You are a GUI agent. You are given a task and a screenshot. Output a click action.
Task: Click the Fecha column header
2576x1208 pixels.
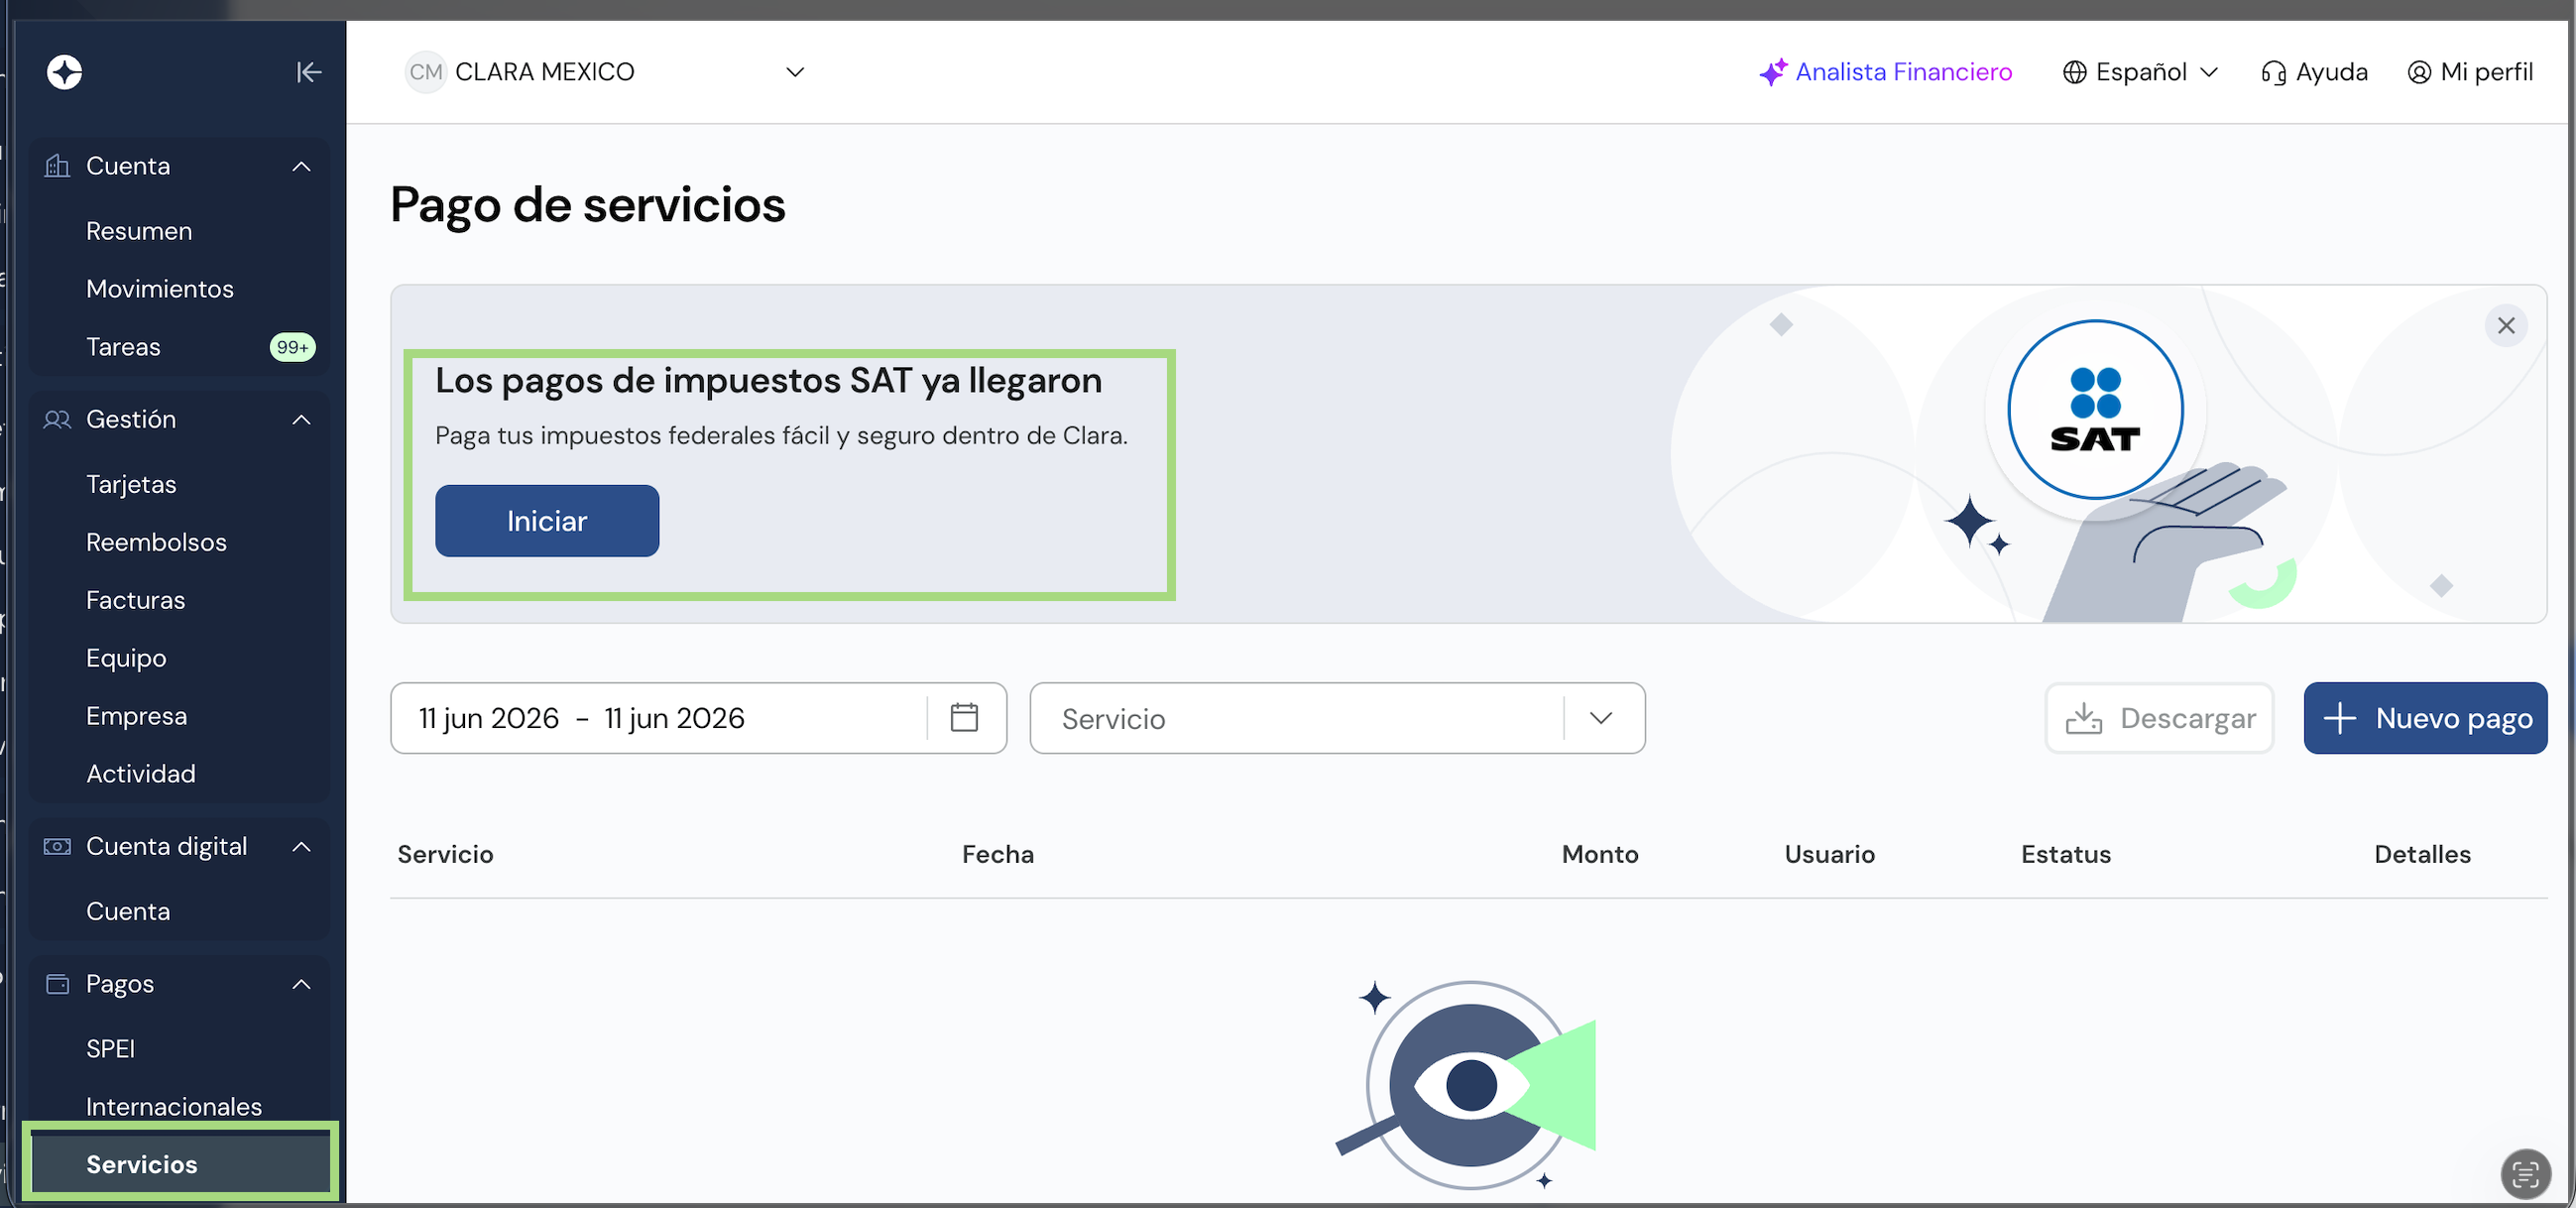point(998,854)
